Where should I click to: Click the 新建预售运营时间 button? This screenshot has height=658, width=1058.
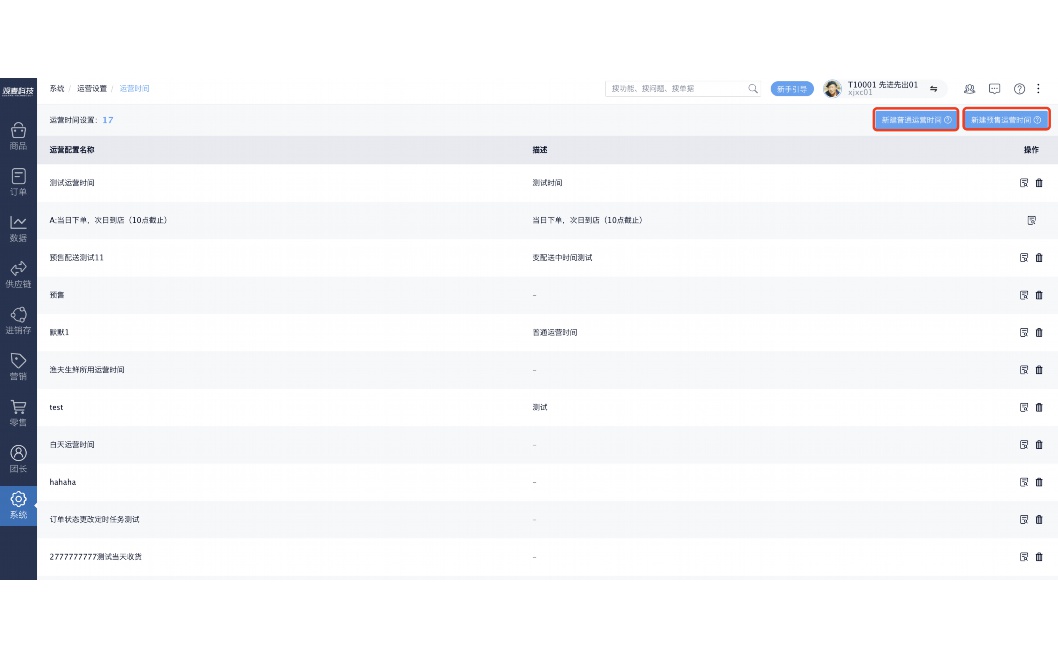click(x=1006, y=120)
